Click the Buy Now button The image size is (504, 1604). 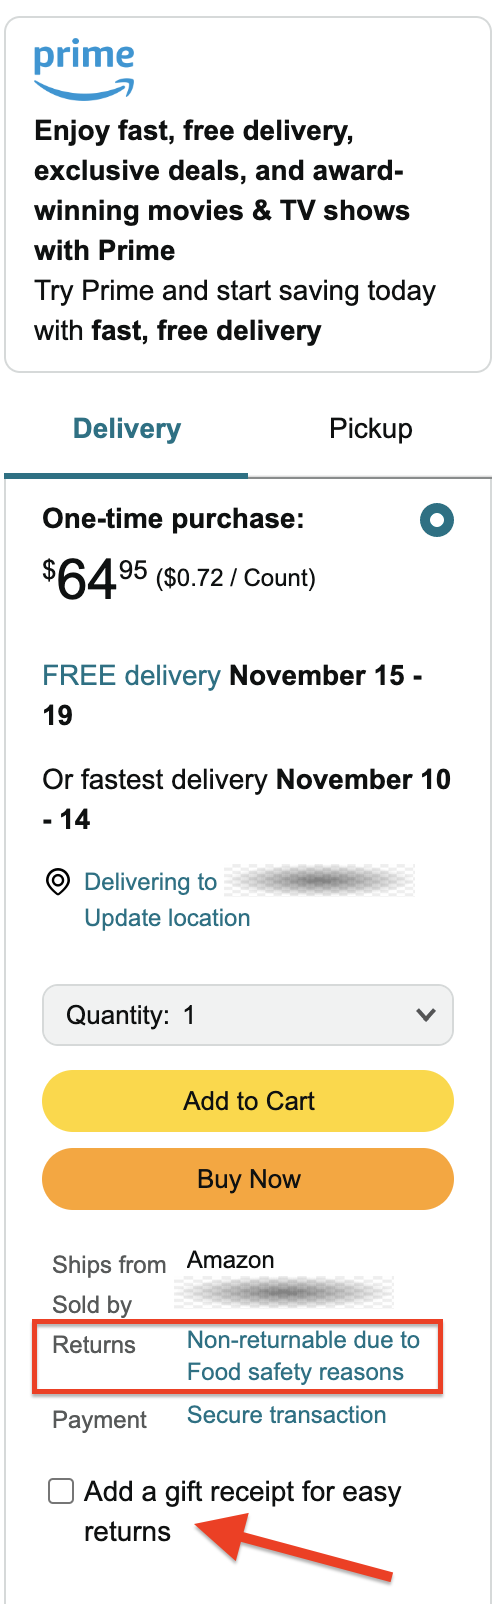(x=248, y=1179)
